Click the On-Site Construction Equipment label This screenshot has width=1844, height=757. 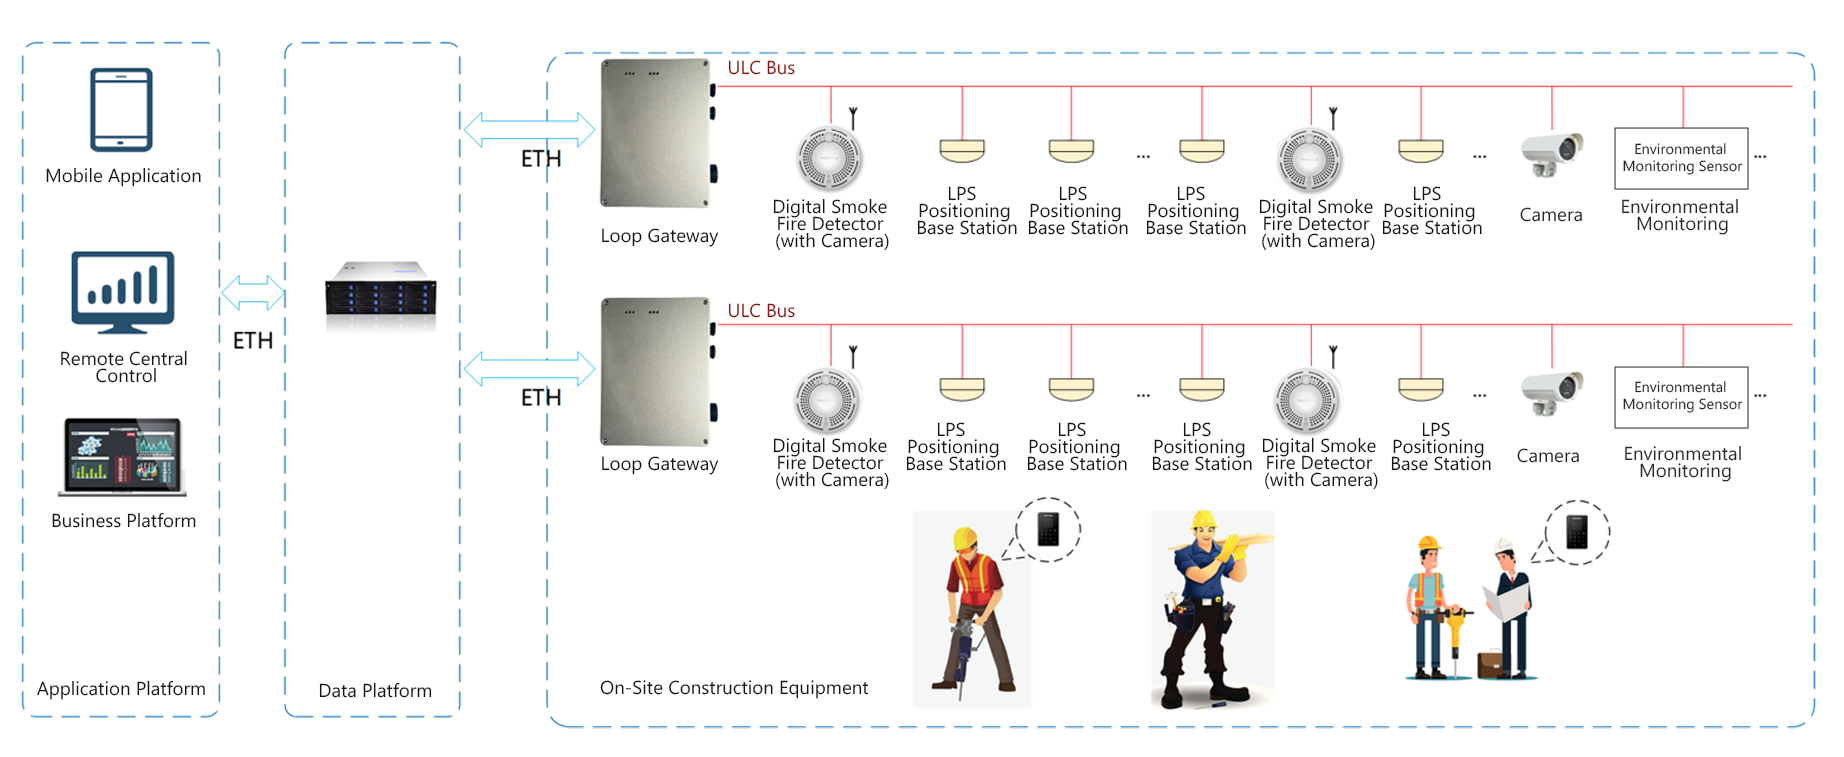(x=734, y=688)
